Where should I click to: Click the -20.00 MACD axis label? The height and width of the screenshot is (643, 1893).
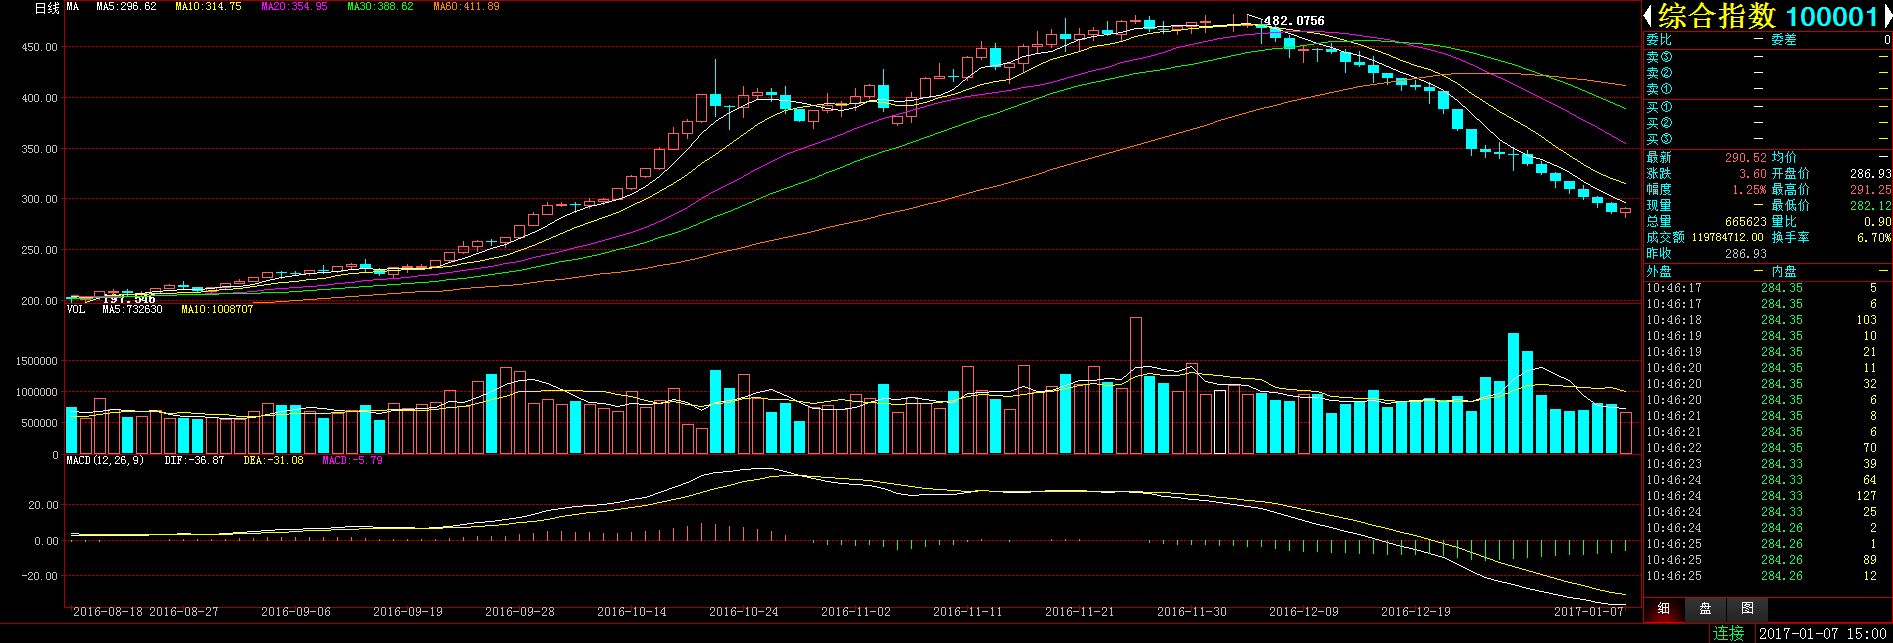click(40, 576)
